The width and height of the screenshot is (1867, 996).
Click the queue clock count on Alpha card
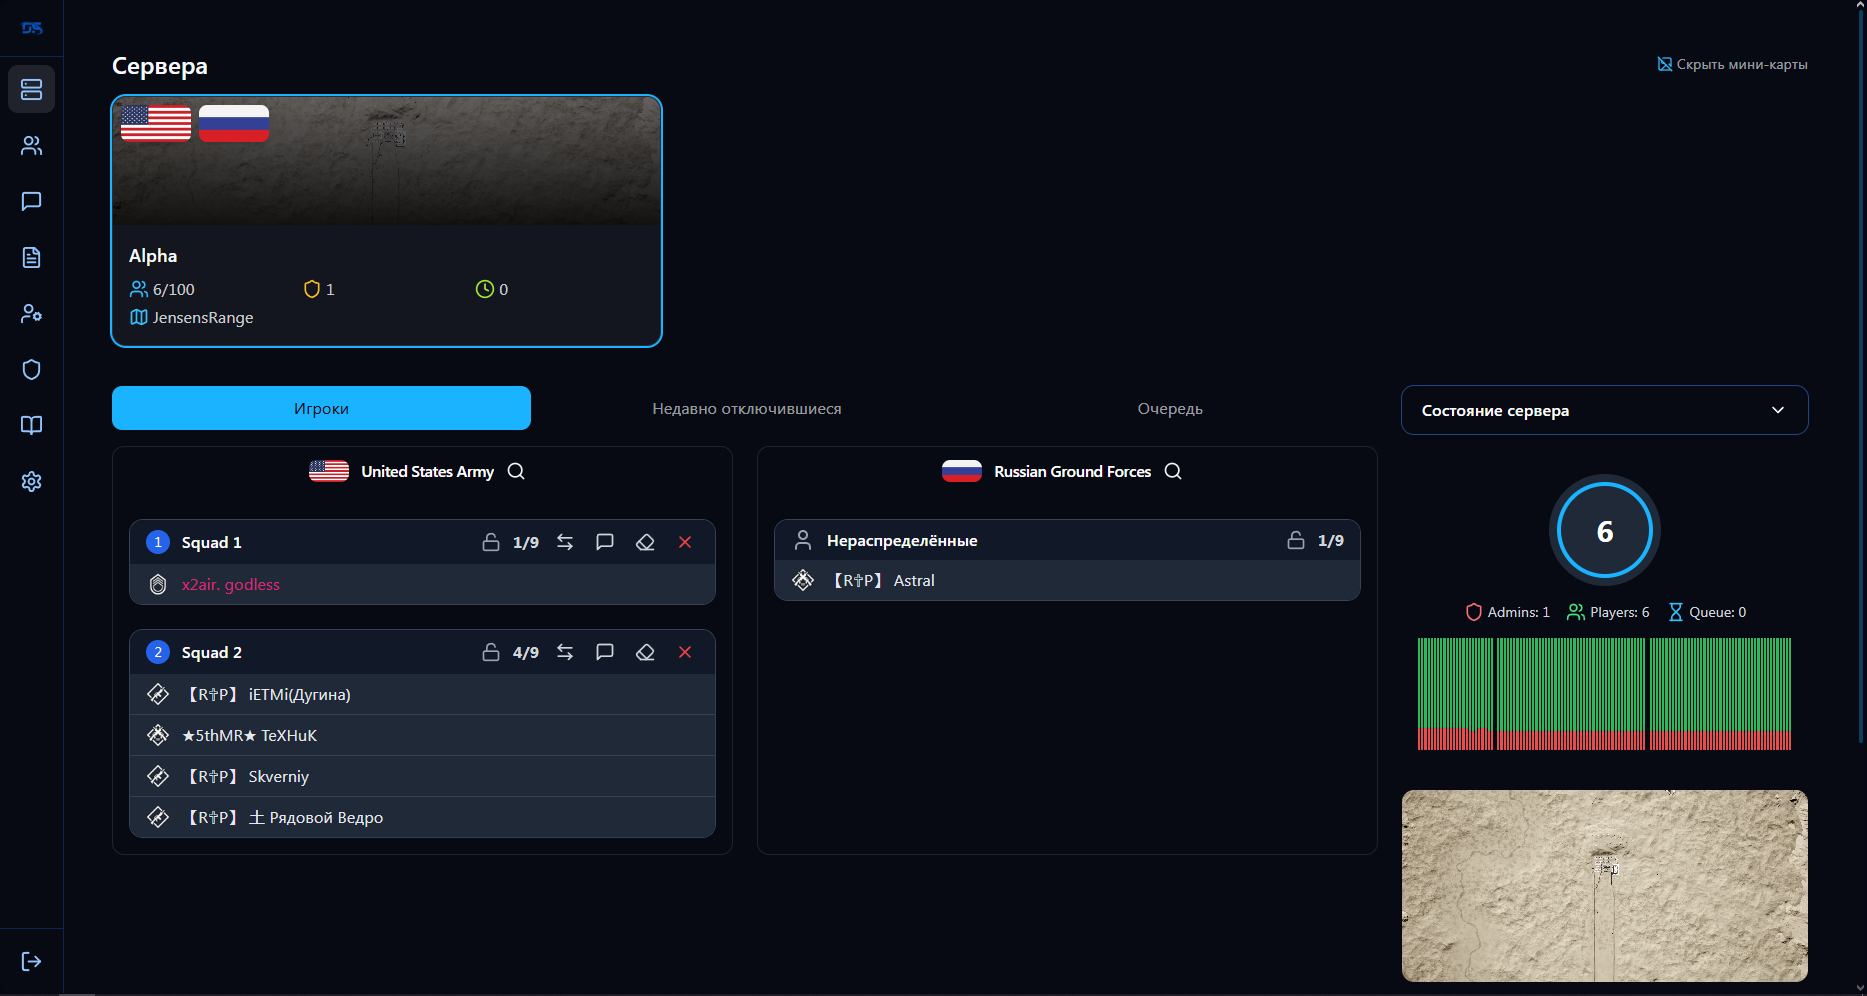pos(492,289)
